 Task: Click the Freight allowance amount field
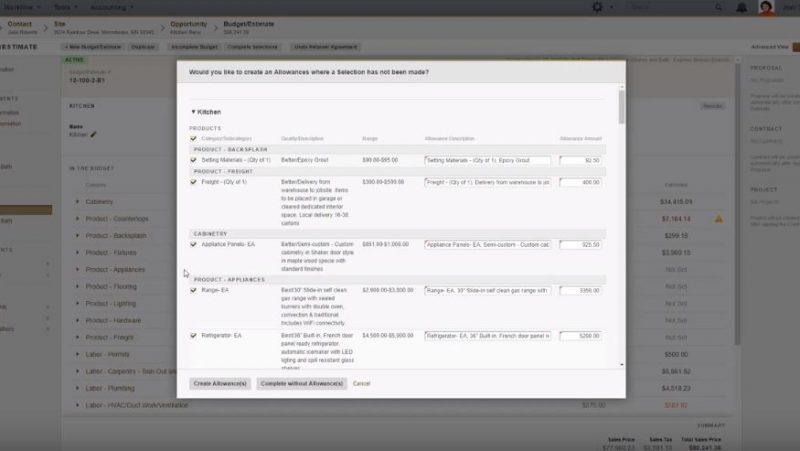point(580,183)
